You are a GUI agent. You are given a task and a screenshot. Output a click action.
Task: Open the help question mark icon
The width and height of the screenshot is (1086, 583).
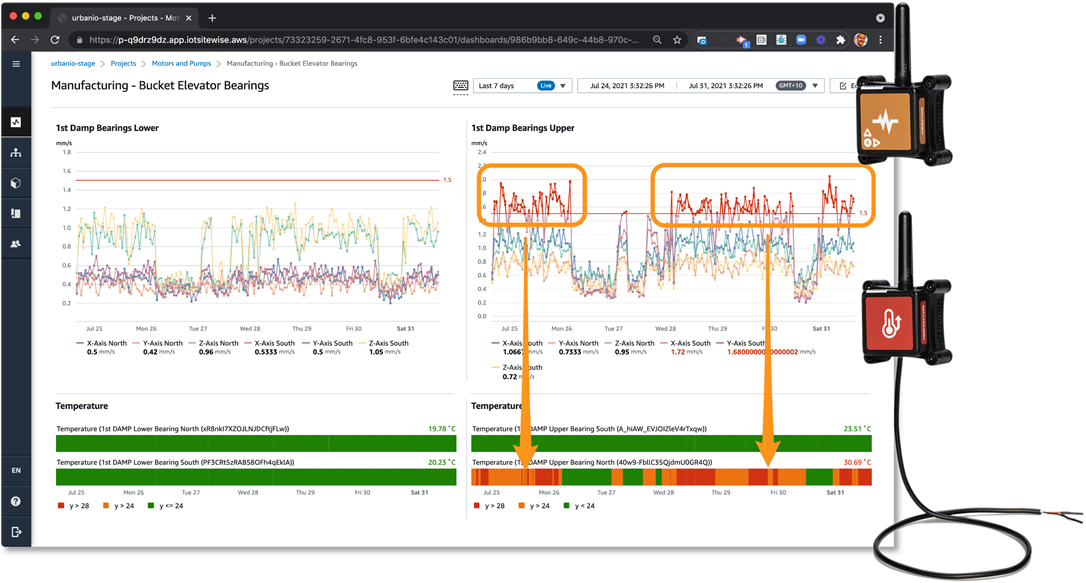(16, 501)
